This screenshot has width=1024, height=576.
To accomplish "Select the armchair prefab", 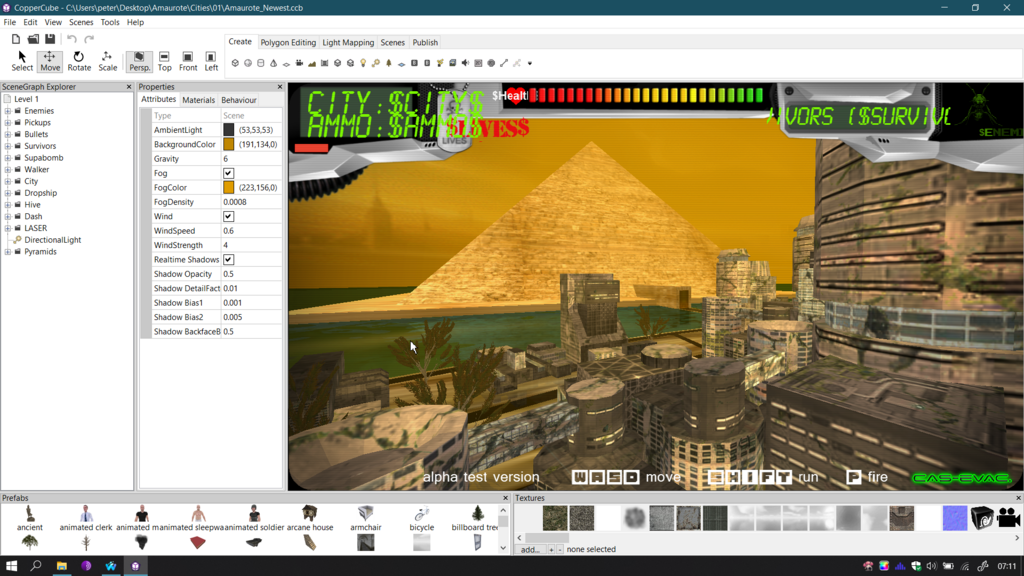I will [366, 518].
